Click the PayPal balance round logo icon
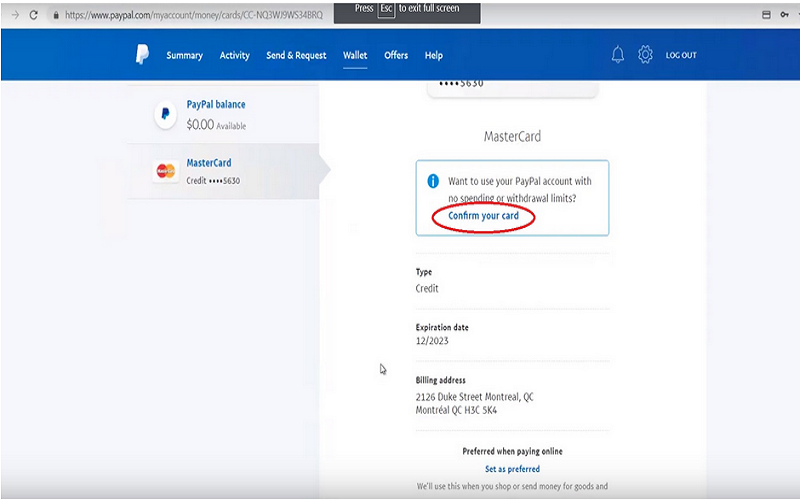The height and width of the screenshot is (500, 800). (x=165, y=114)
